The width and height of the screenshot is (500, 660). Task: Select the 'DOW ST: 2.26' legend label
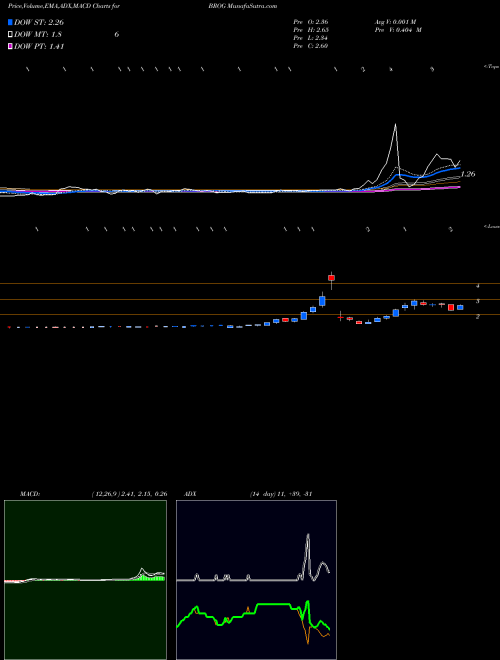click(x=39, y=22)
